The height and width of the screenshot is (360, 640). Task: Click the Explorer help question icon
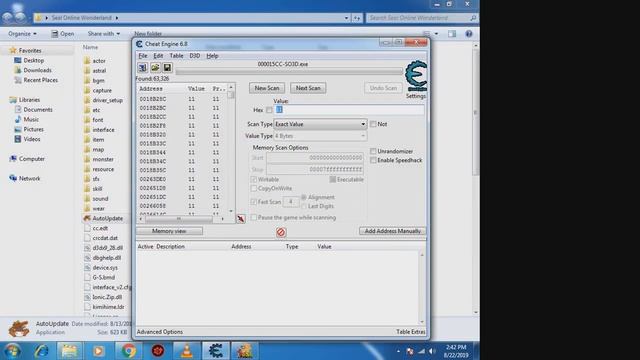click(x=469, y=34)
